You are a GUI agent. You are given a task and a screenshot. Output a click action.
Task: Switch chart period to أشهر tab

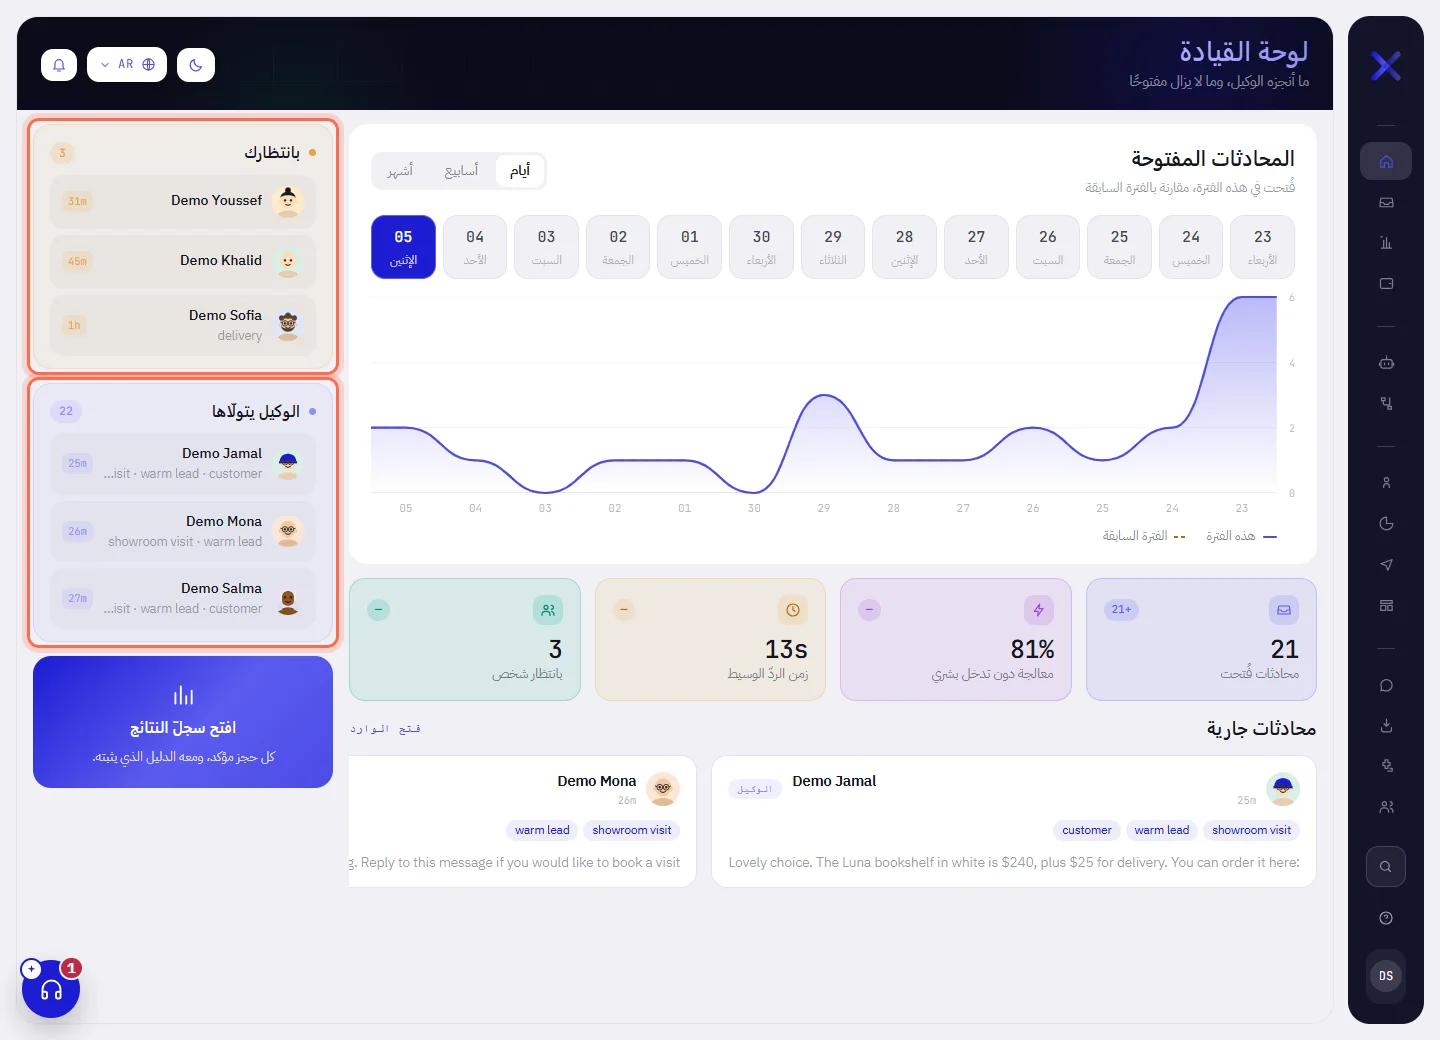(x=400, y=171)
